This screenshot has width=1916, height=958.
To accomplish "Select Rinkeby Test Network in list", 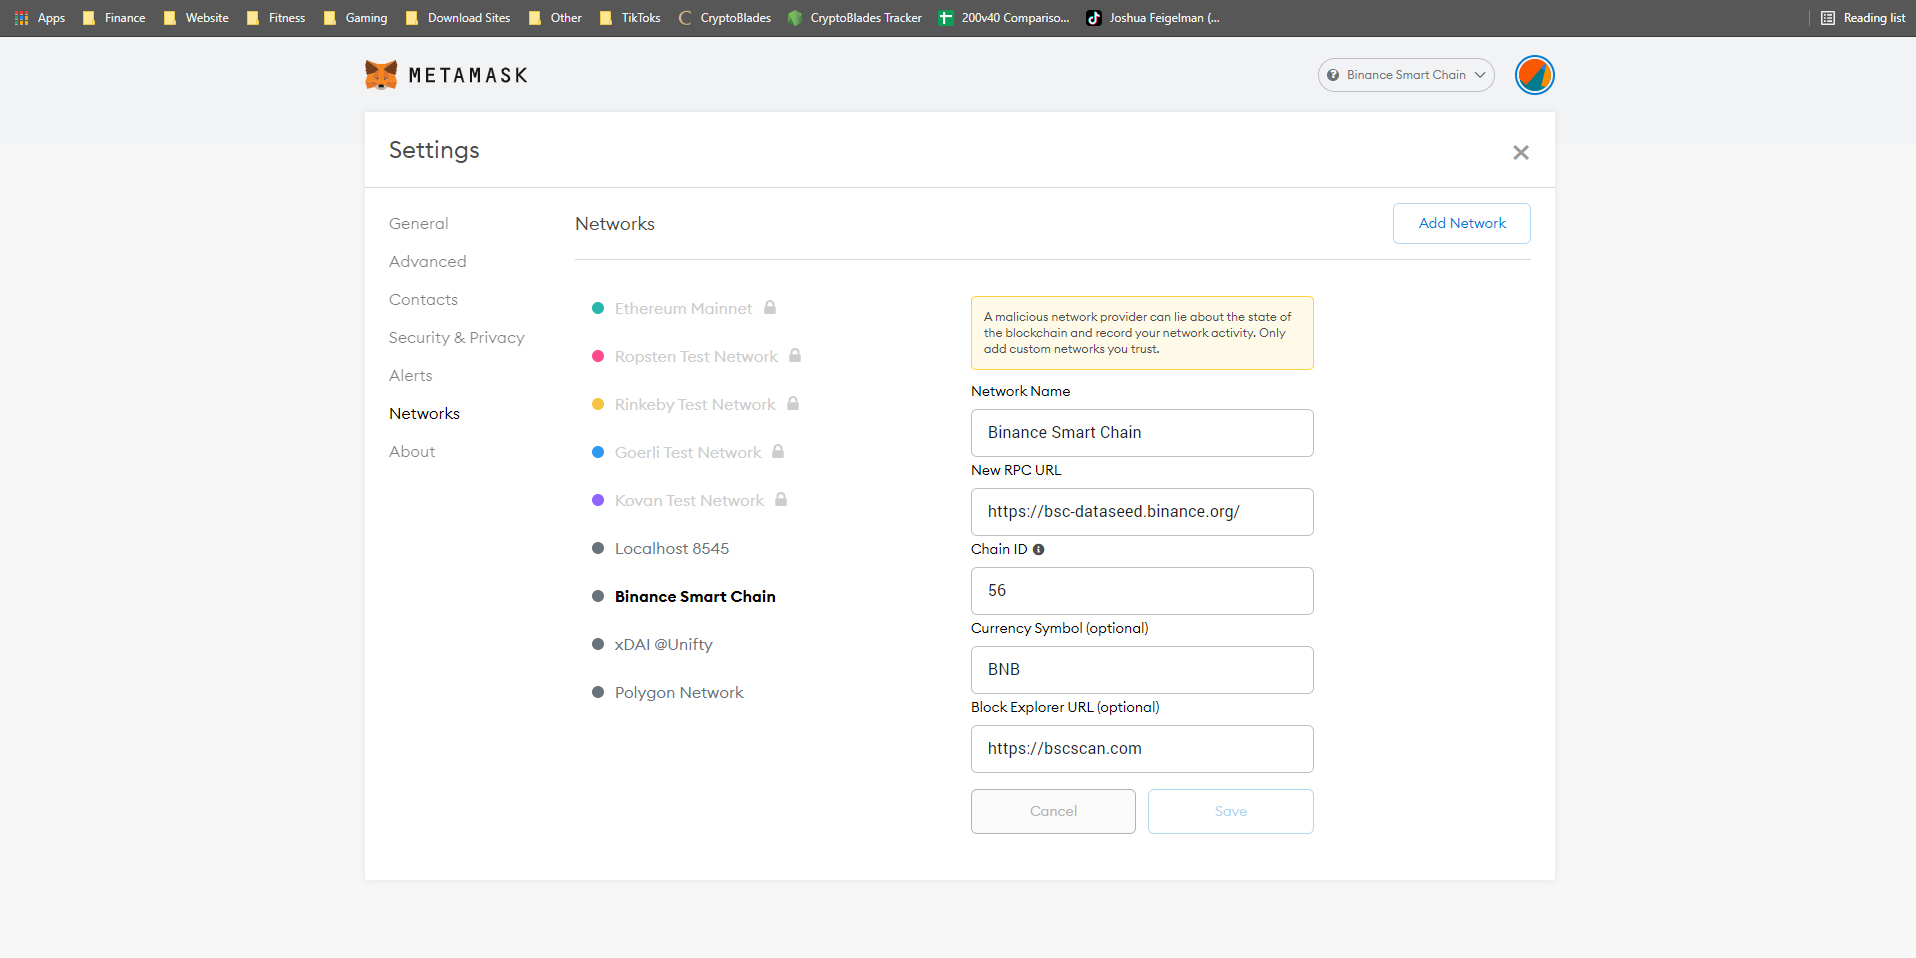I will point(695,404).
